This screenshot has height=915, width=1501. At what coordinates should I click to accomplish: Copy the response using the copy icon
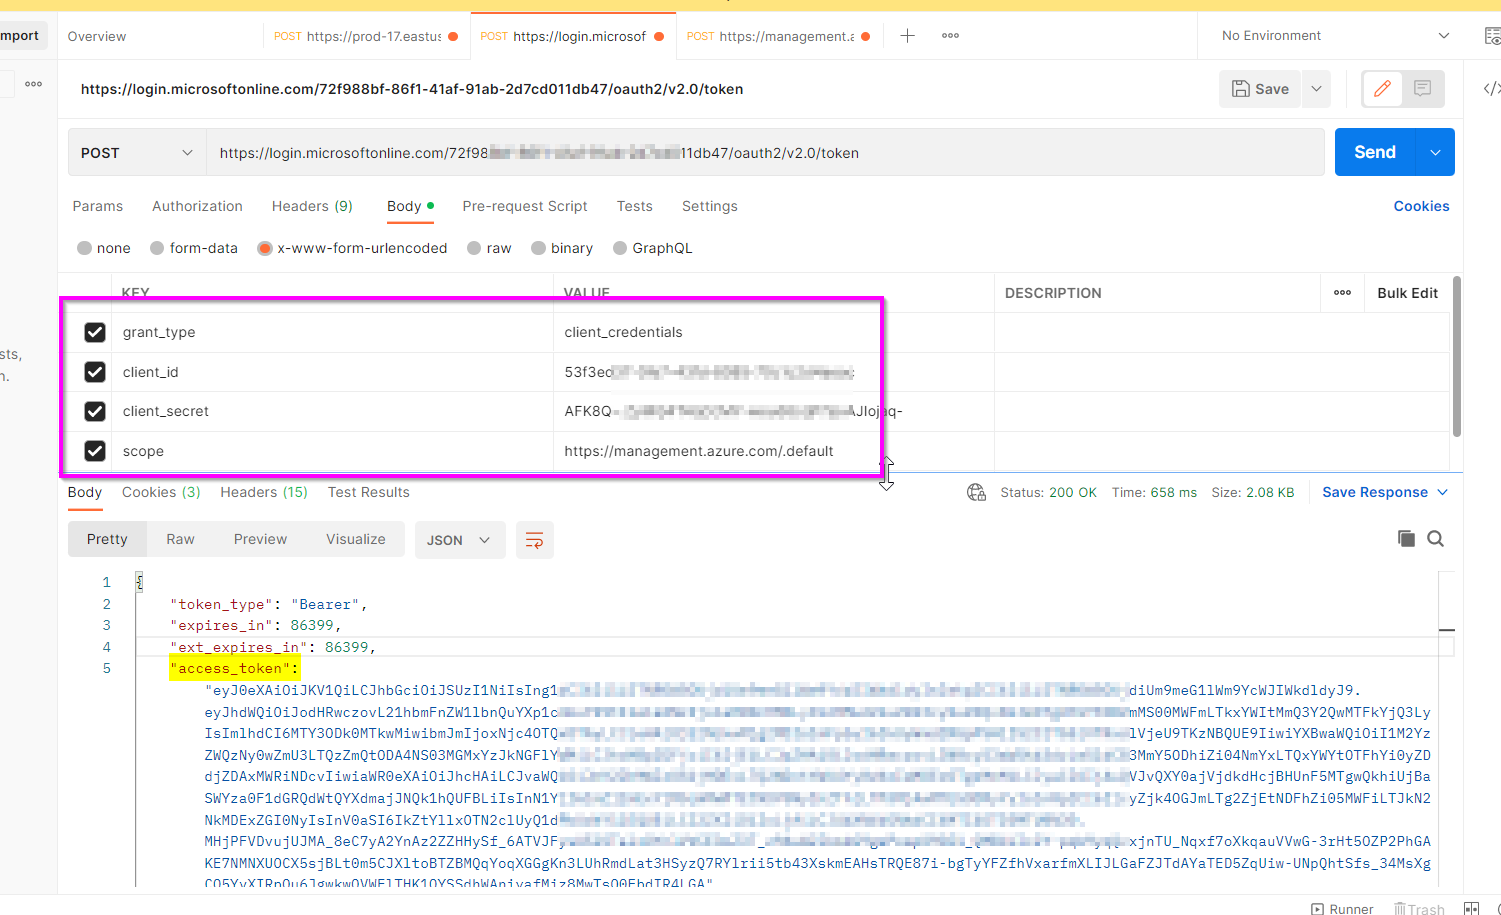point(1405,538)
